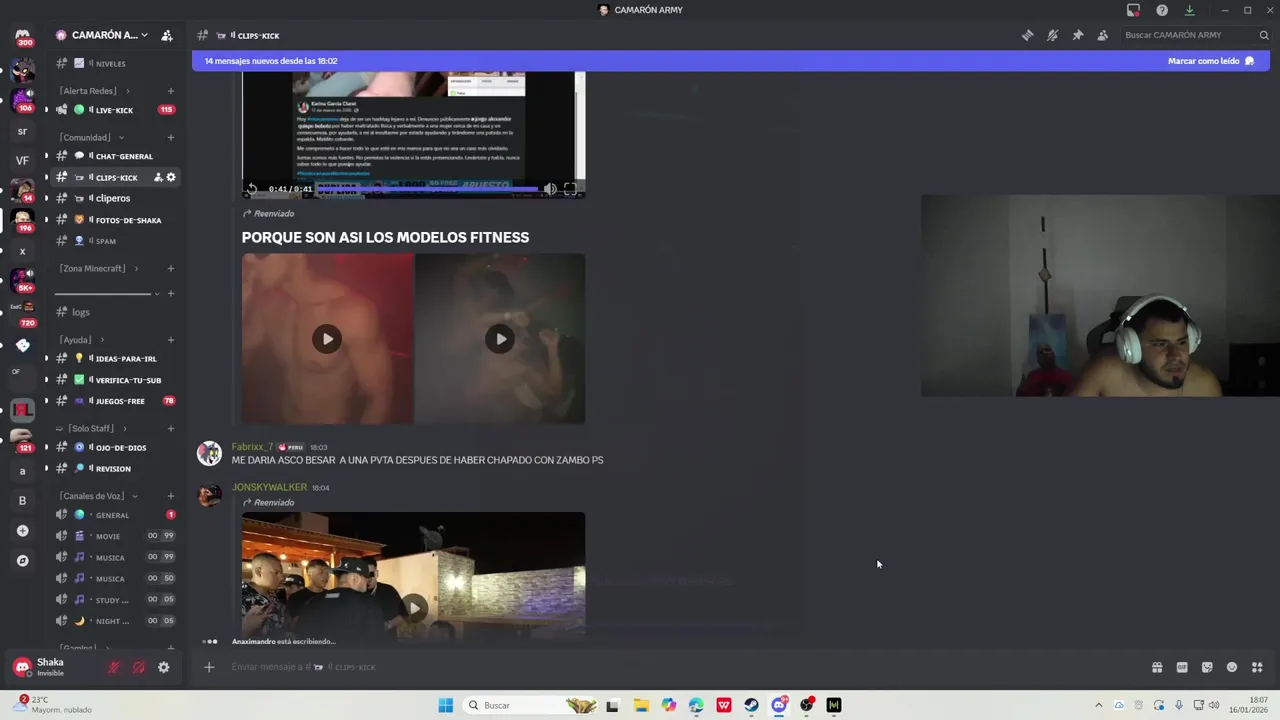Click the plus attach button in the message bar
The height and width of the screenshot is (720, 1280).
click(x=209, y=667)
